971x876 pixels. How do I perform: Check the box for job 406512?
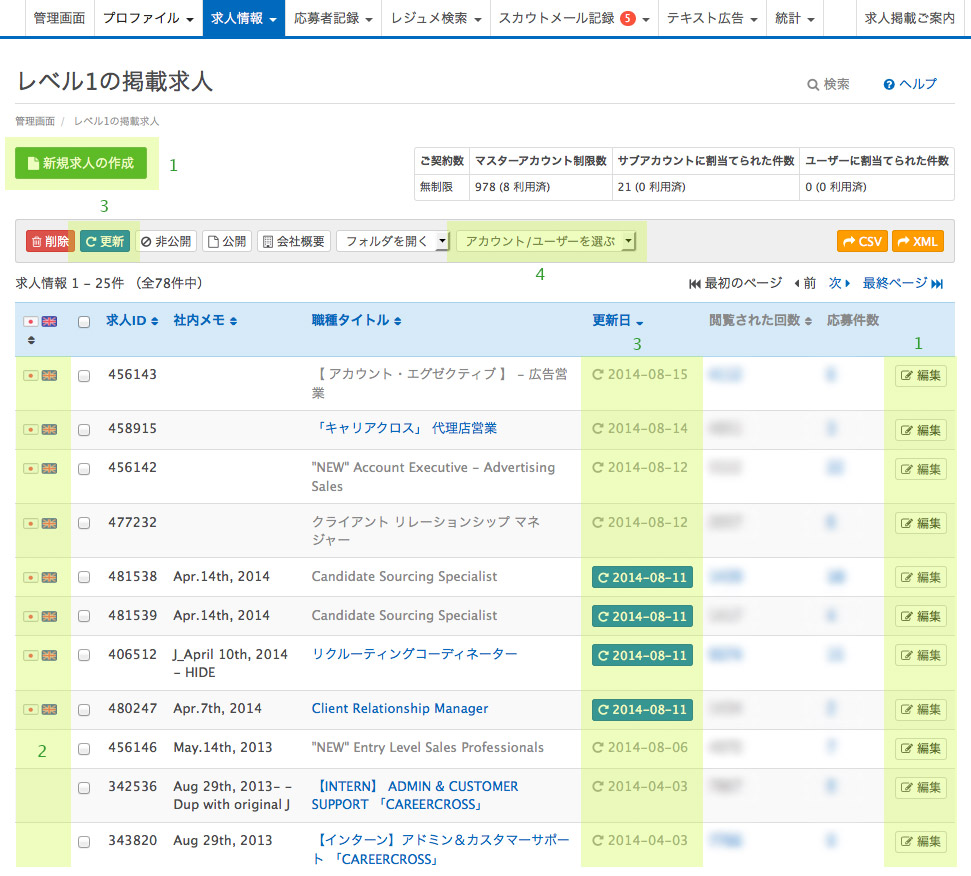[84, 655]
